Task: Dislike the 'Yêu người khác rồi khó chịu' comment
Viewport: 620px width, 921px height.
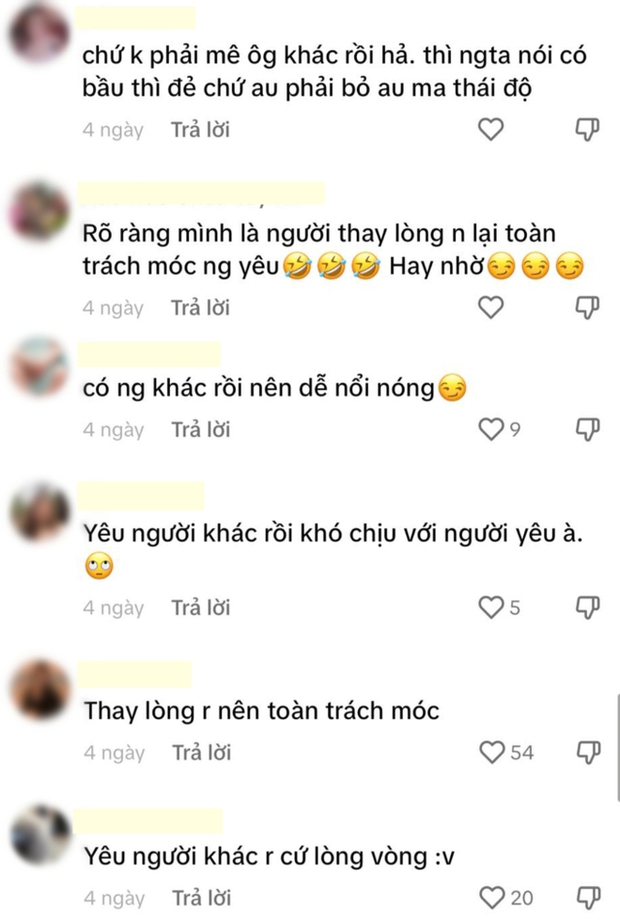Action: tap(587, 607)
